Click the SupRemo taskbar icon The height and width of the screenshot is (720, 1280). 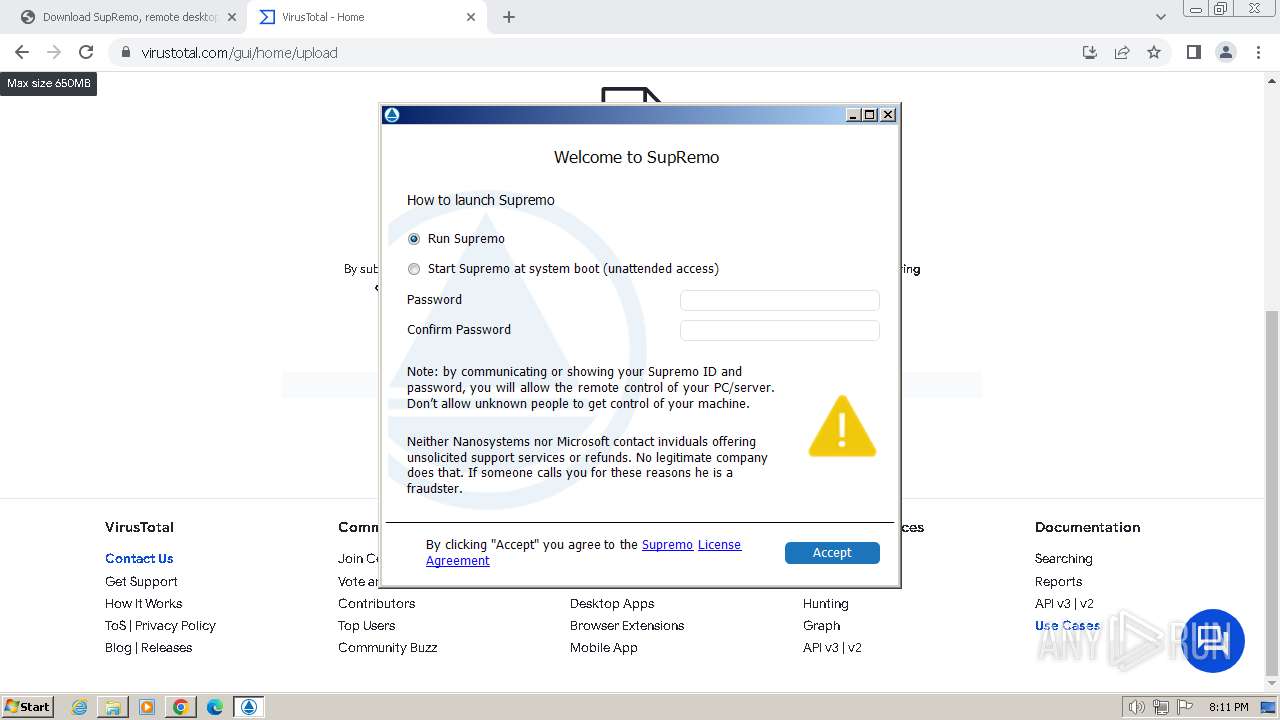249,707
